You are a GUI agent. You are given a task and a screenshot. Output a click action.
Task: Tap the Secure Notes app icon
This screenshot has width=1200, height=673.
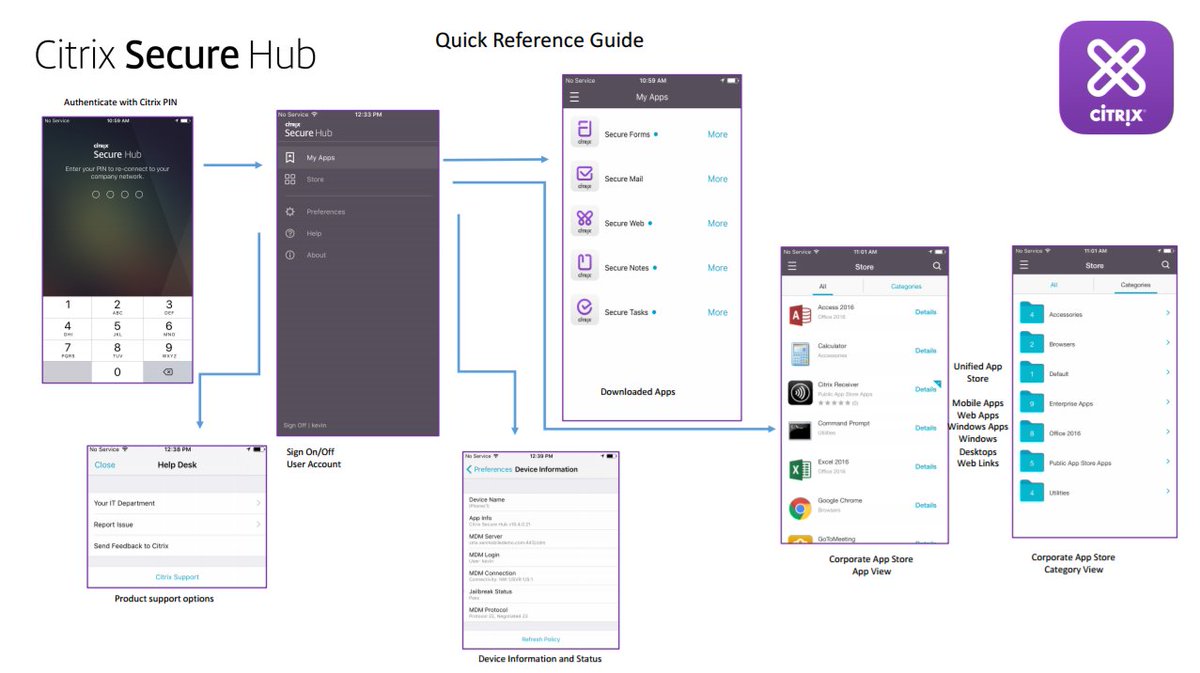coord(585,267)
